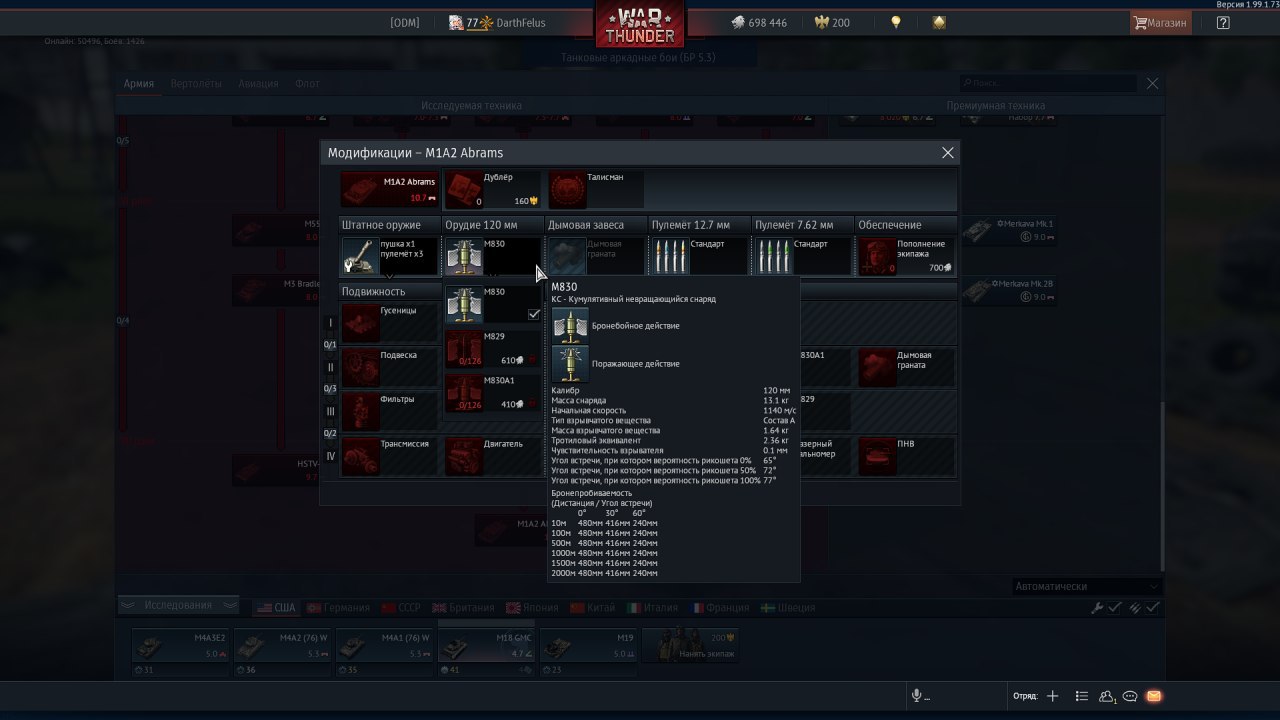1280x720 pixels.
Task: Switch to the Армия tab
Action: [139, 84]
